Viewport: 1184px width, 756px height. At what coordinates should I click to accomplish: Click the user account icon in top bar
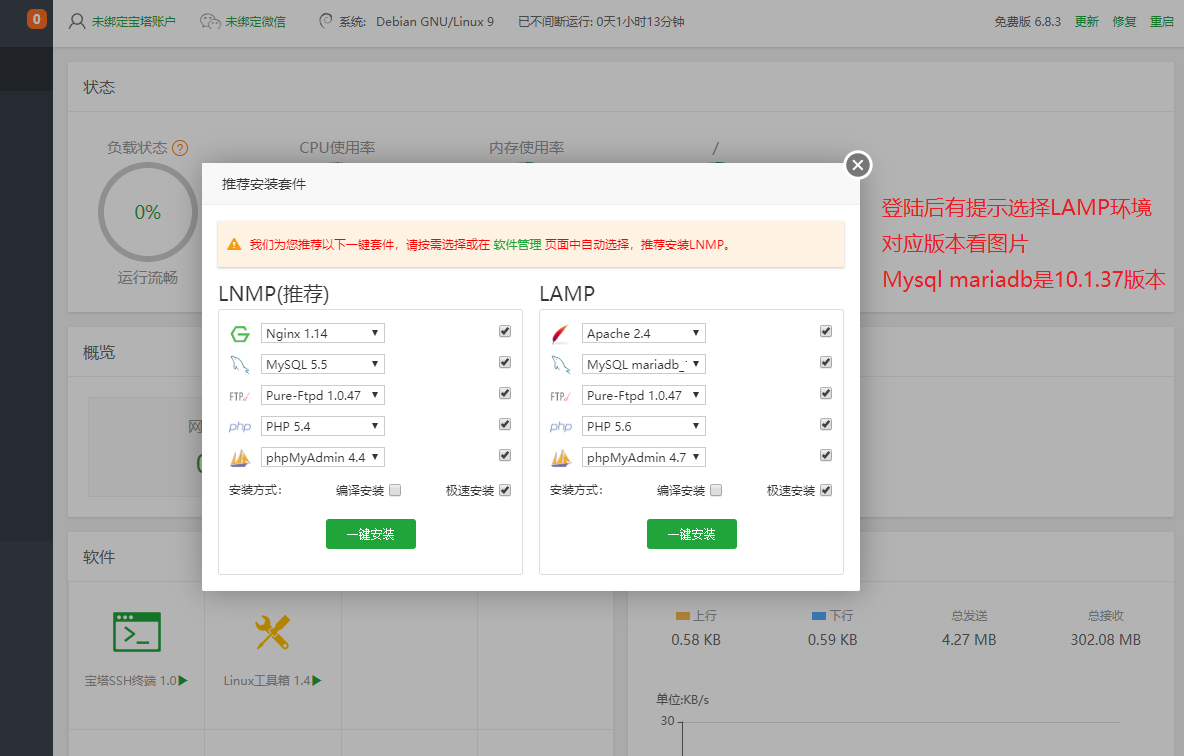coord(77,21)
